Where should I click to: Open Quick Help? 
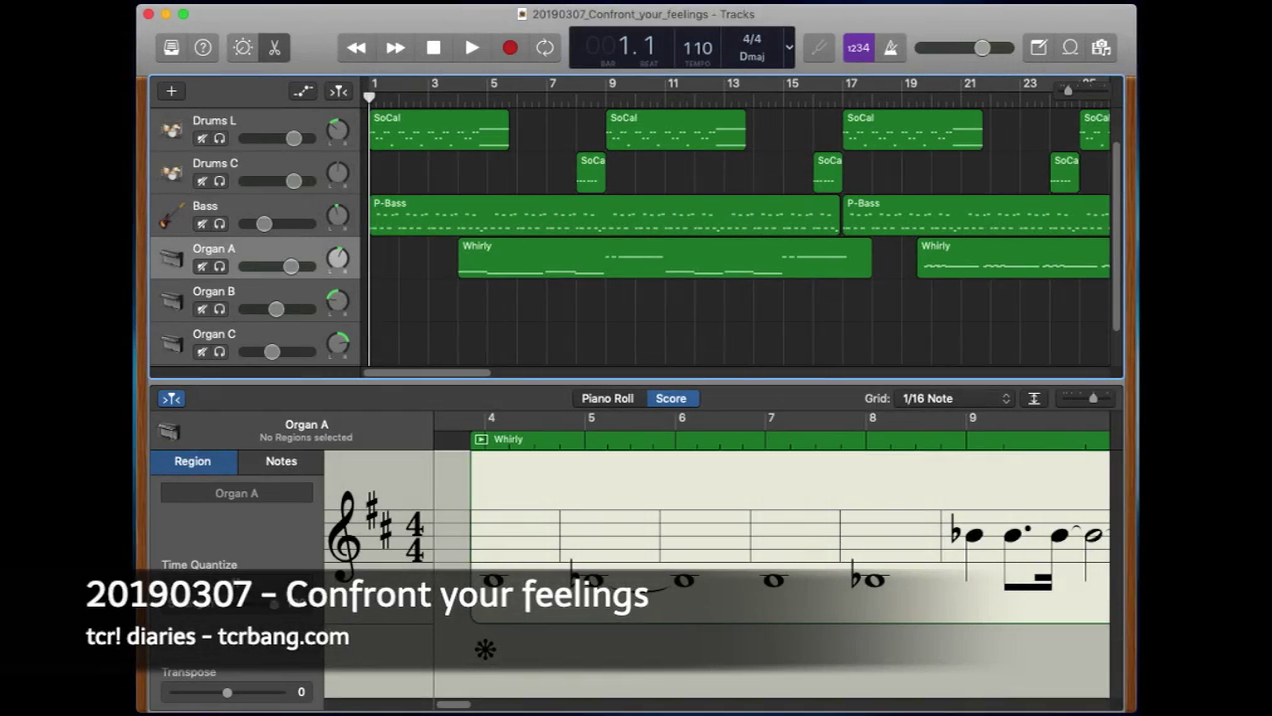203,47
